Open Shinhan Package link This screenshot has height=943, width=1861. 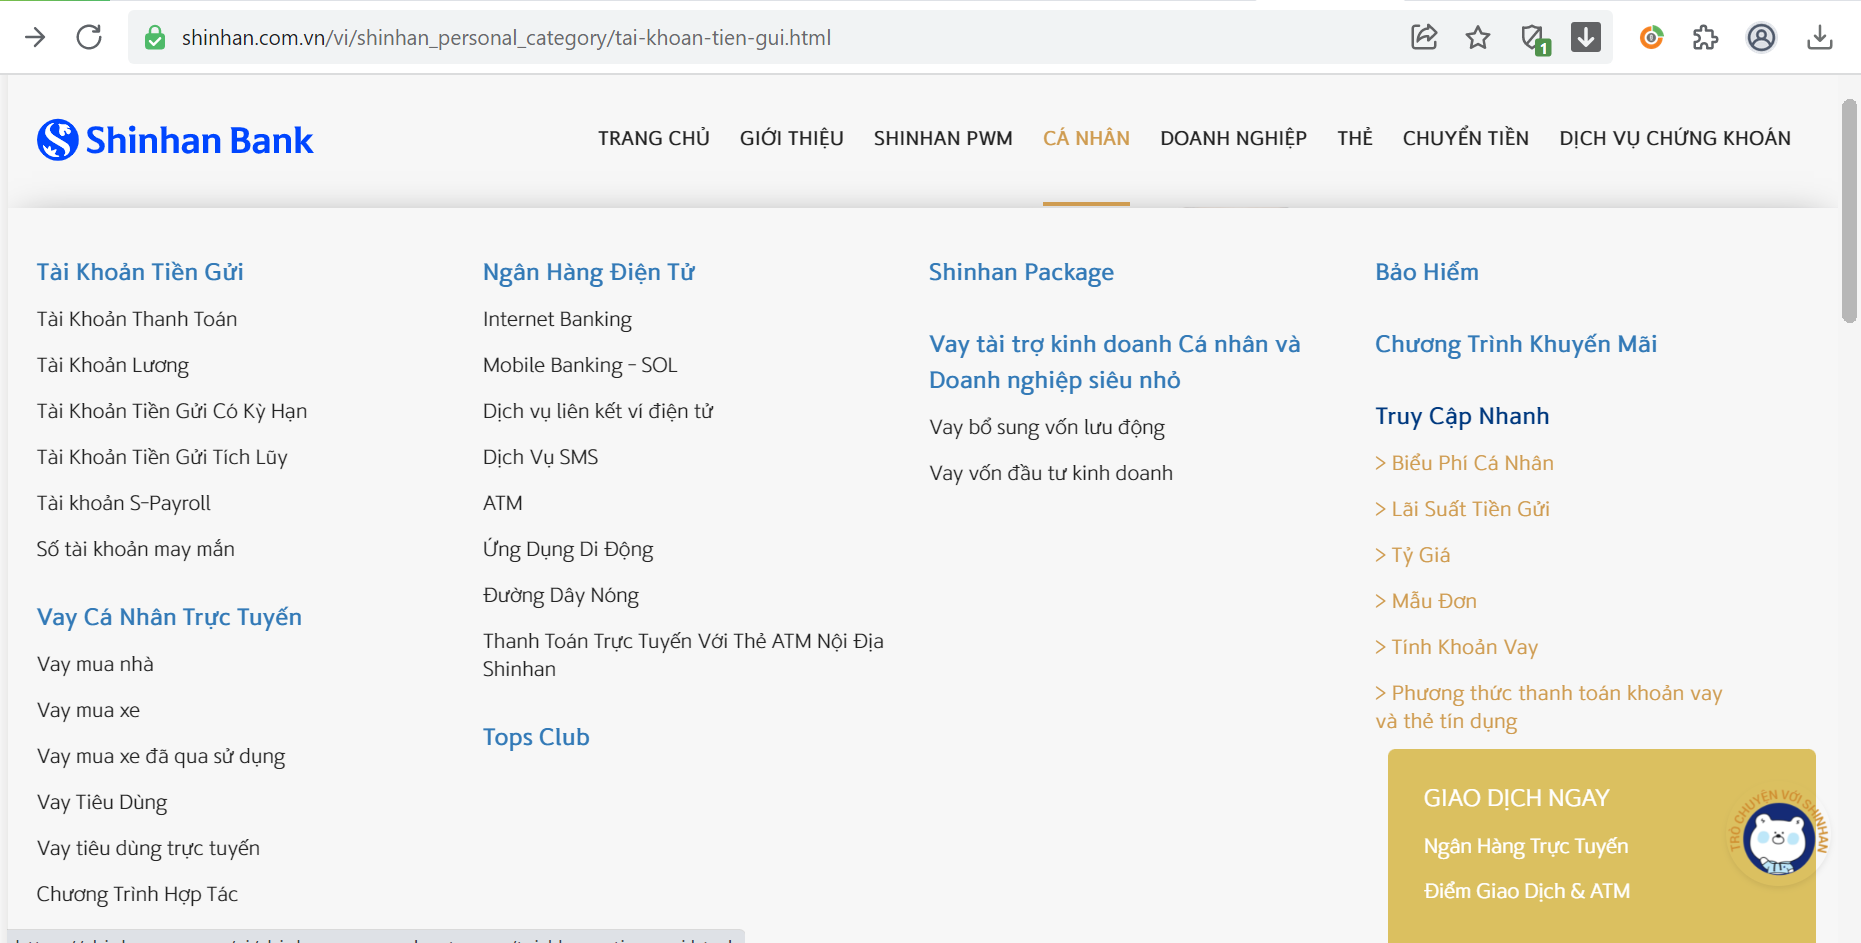[x=1021, y=272]
